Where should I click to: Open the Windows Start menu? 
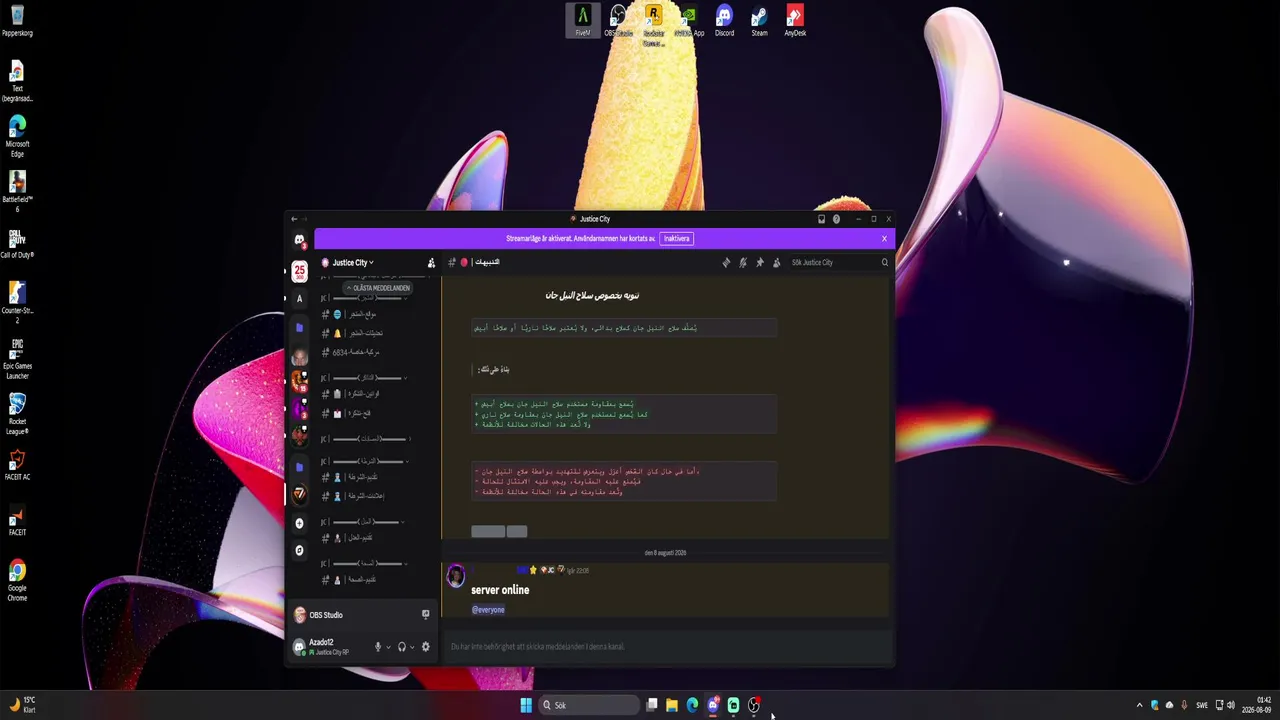(x=526, y=705)
